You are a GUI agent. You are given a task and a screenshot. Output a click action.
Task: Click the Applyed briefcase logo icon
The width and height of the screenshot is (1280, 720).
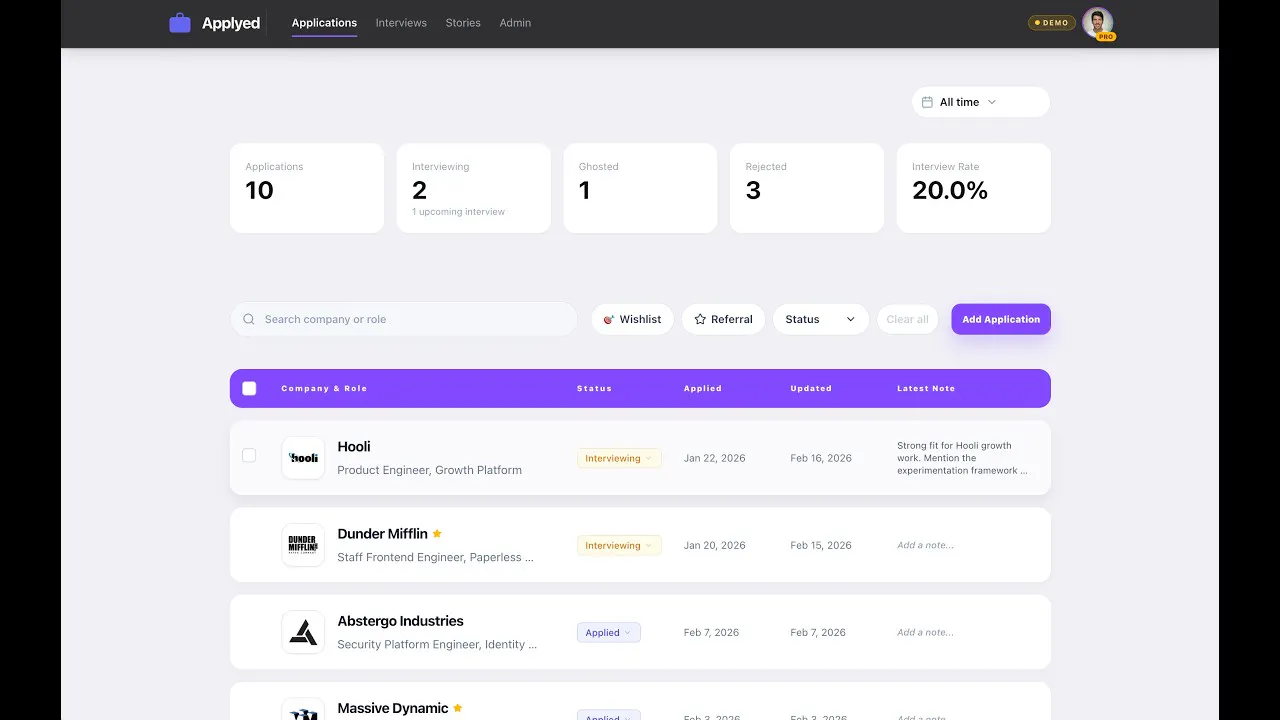click(x=180, y=23)
